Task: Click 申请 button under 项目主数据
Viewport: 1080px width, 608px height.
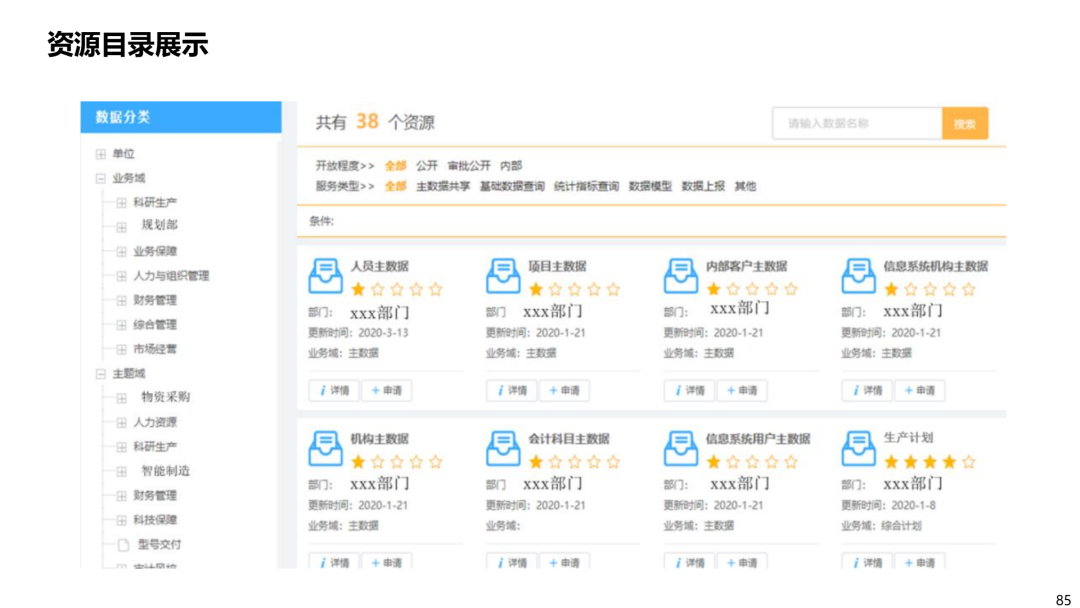Action: tap(564, 390)
